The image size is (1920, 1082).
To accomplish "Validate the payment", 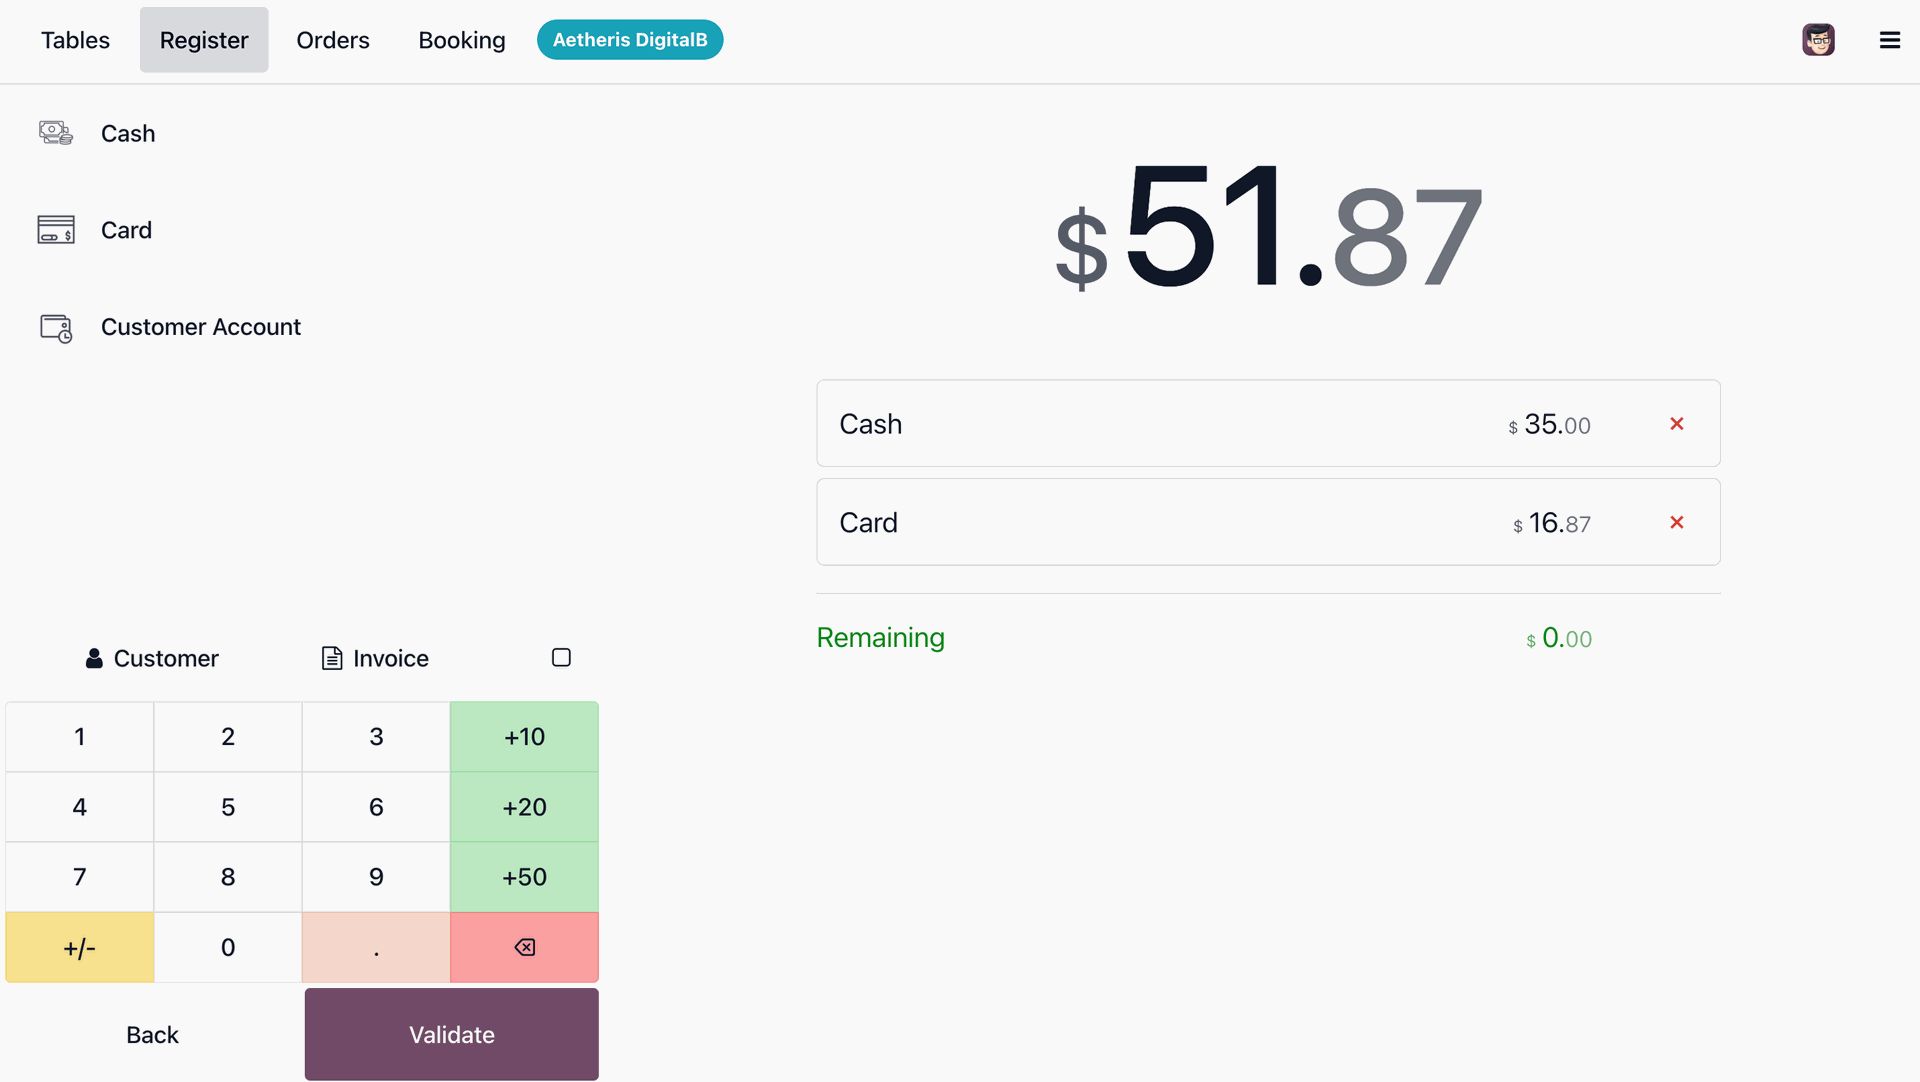I will coord(451,1034).
